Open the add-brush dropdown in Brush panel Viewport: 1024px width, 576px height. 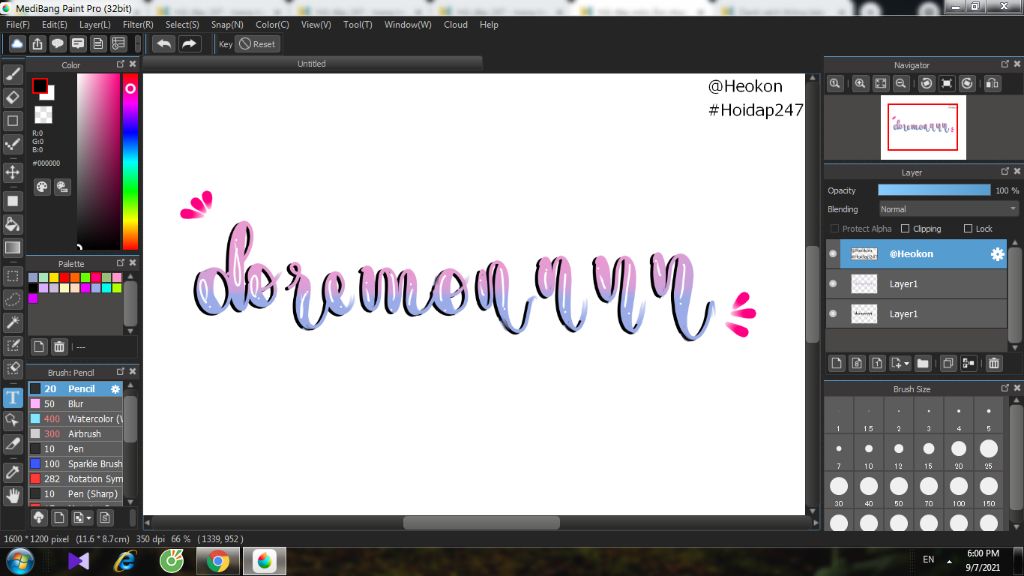pyautogui.click(x=82, y=518)
